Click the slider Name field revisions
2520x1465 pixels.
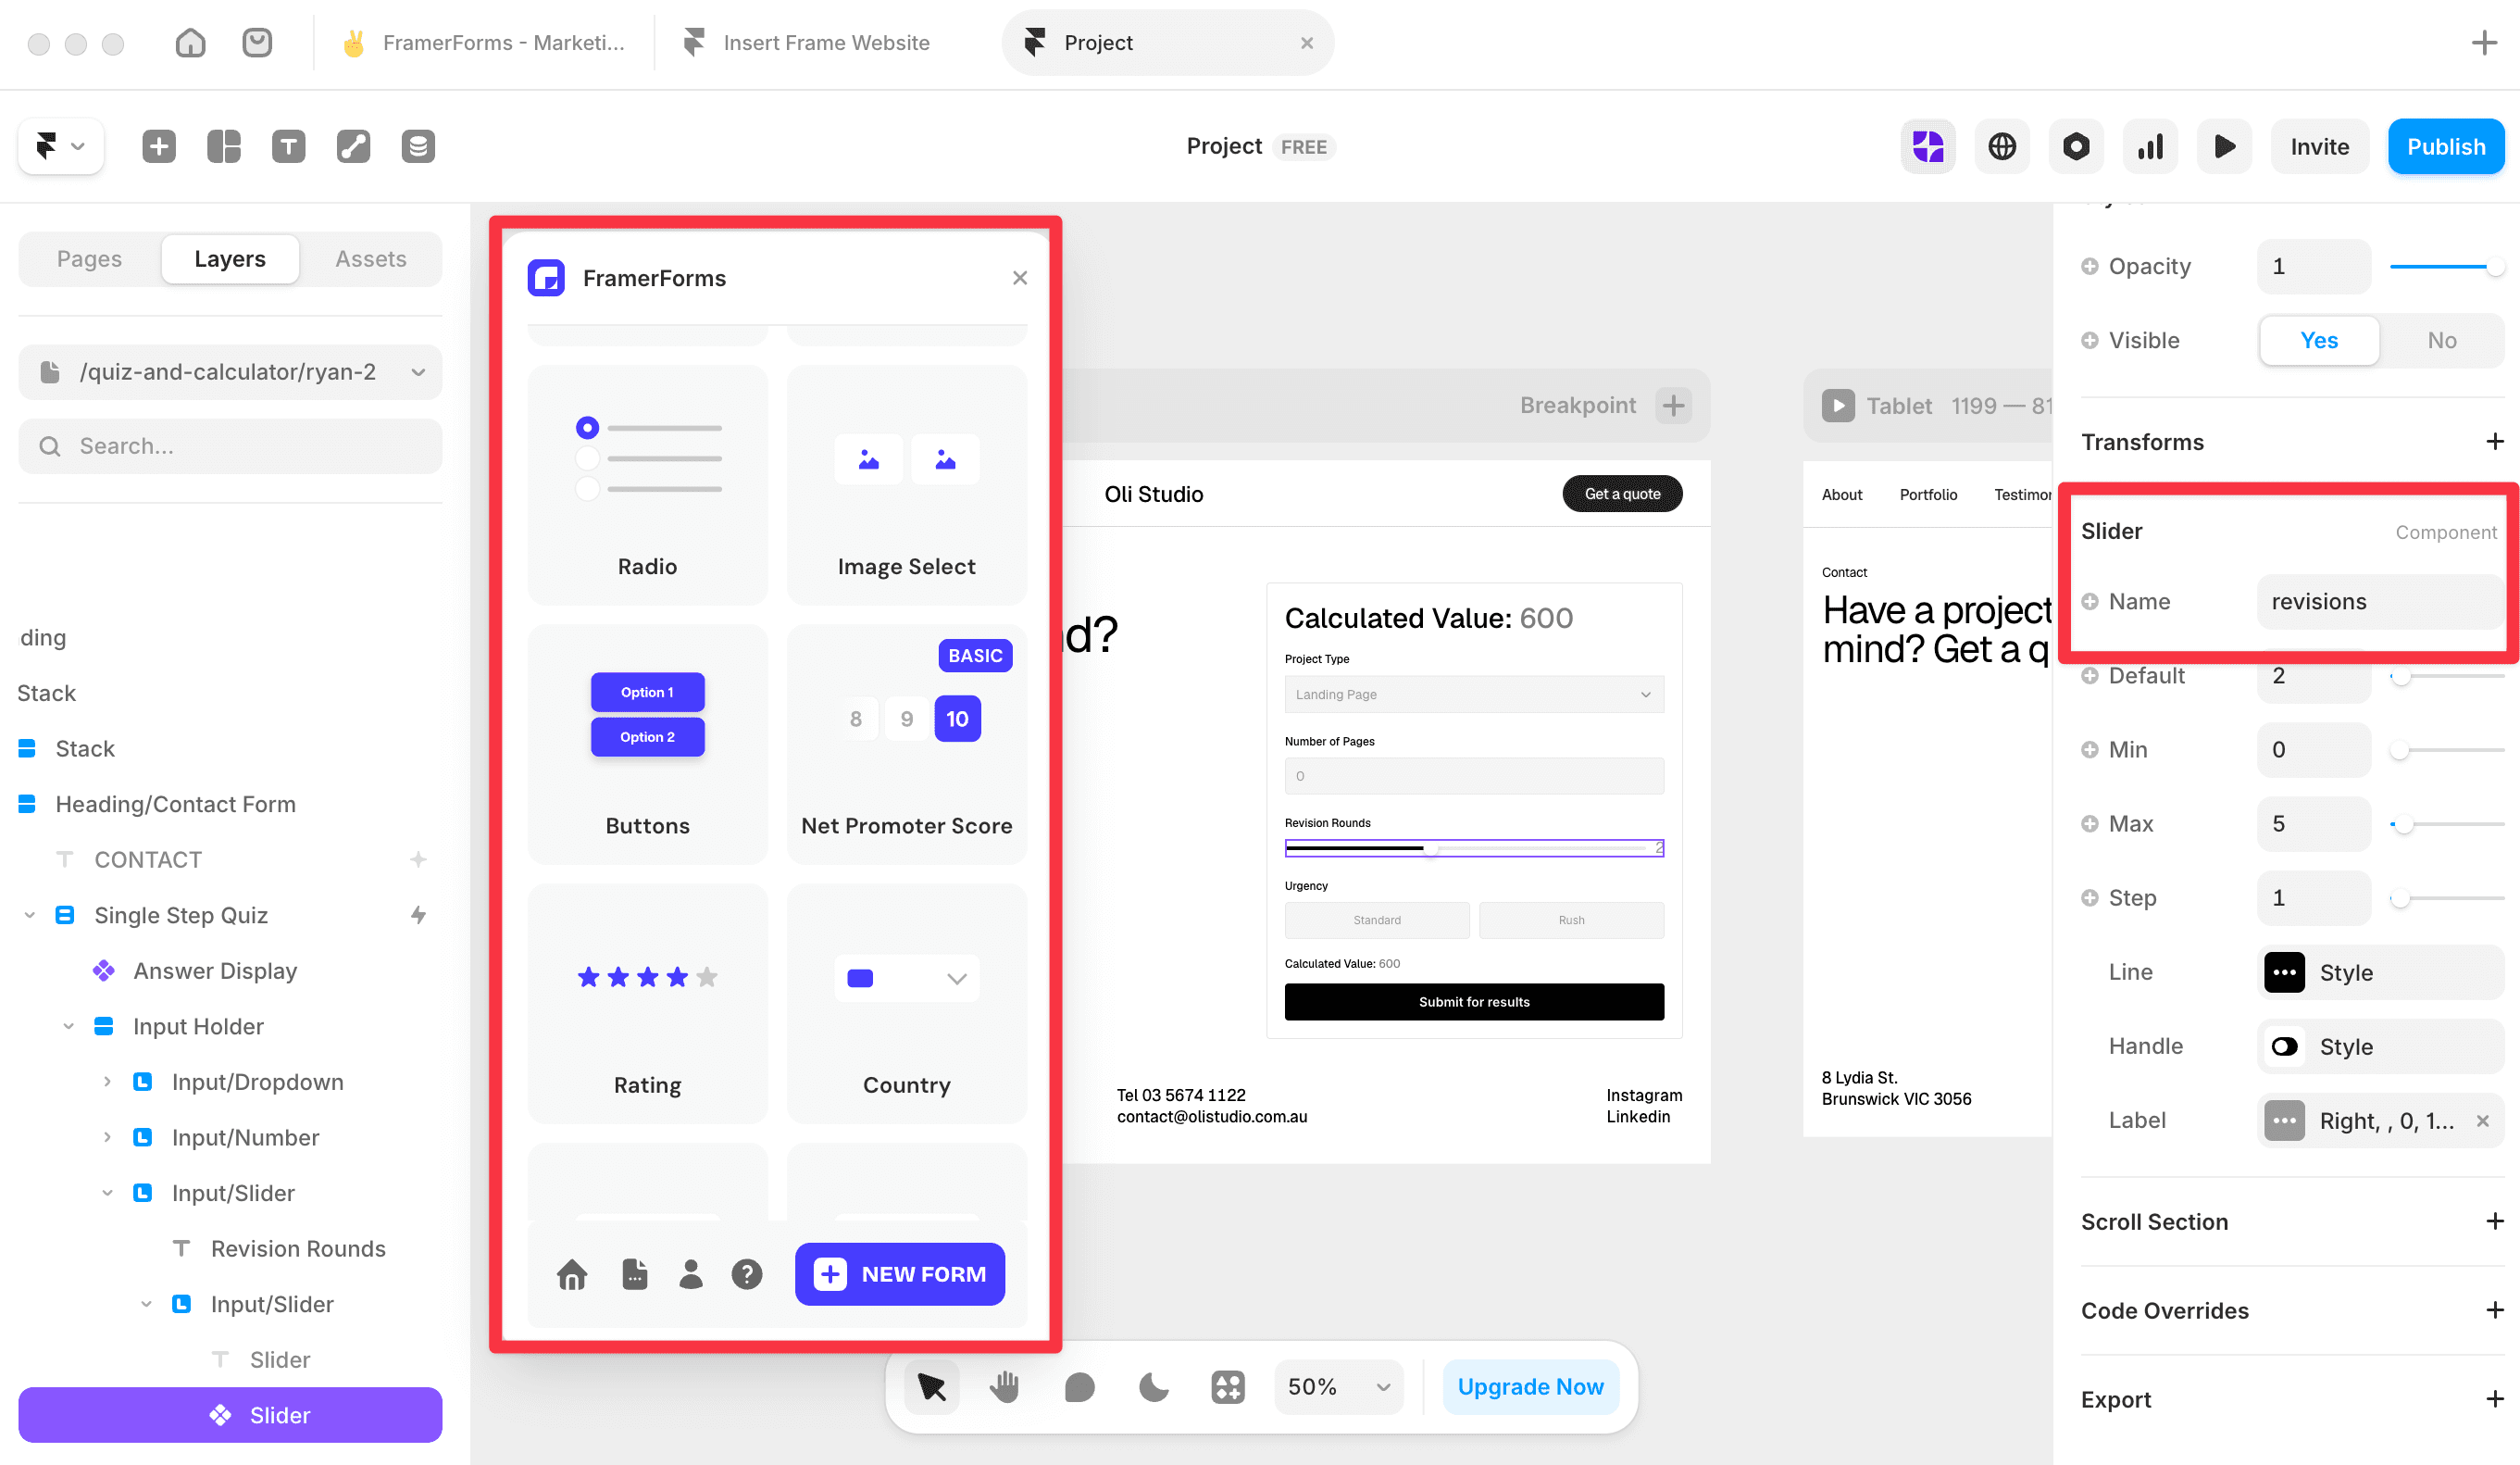pyautogui.click(x=2380, y=601)
